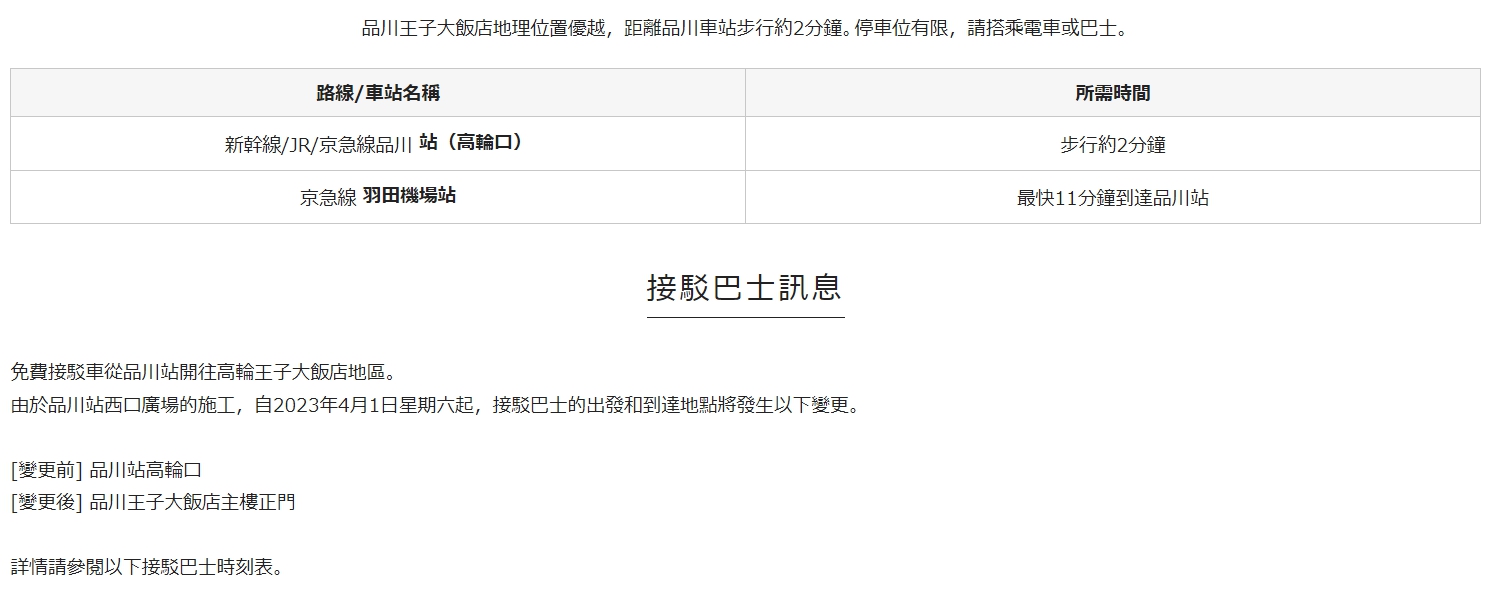The height and width of the screenshot is (594, 1495).
Task: Click the 新幹線/JR/京急線品川 站（高輪口） cell
Action: pos(378,144)
